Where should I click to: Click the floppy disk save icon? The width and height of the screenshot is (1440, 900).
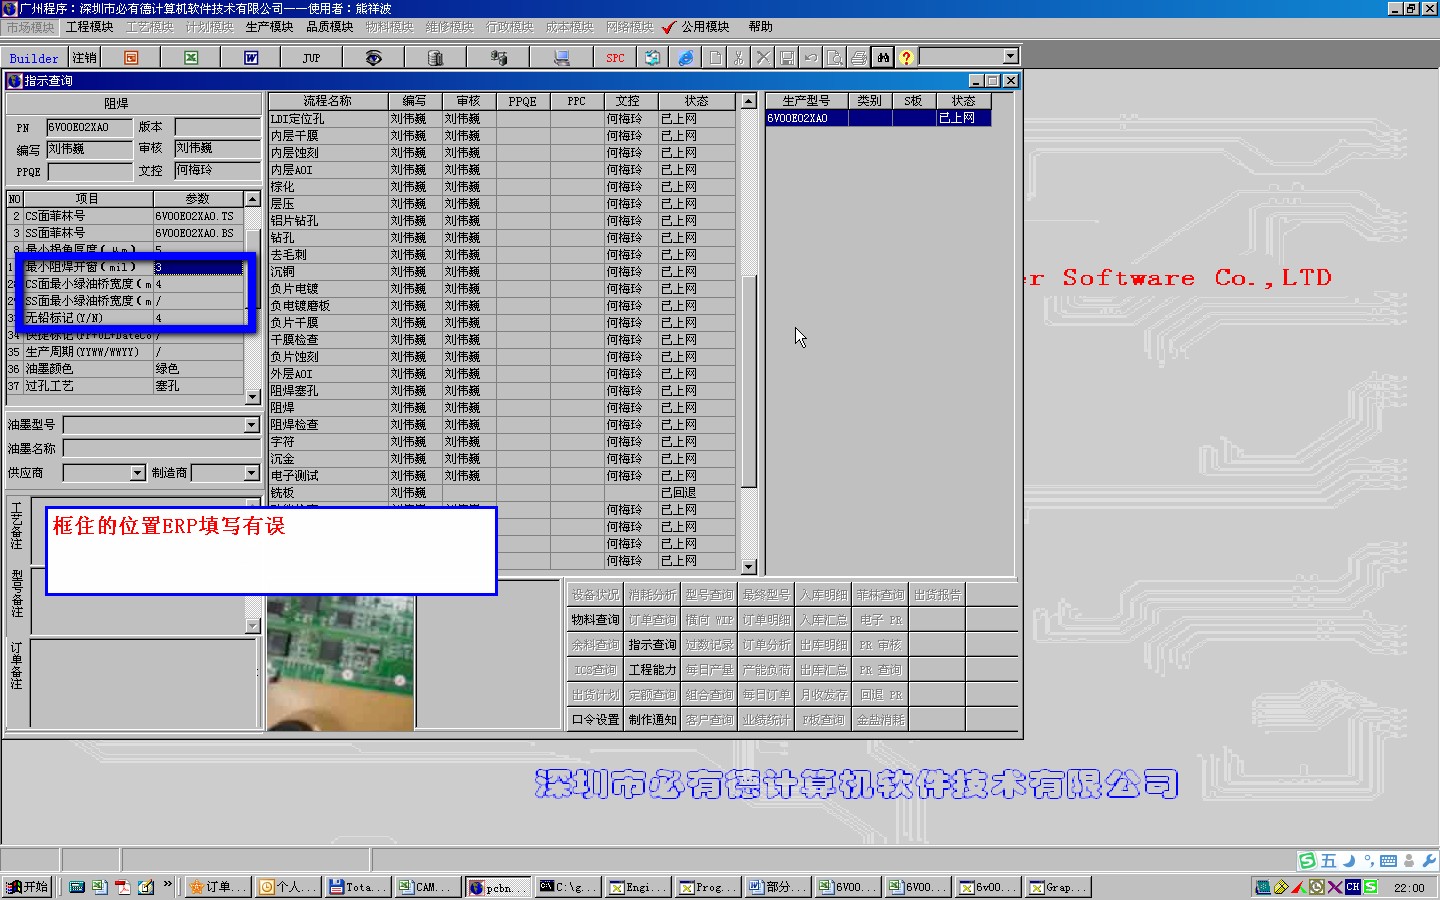787,58
